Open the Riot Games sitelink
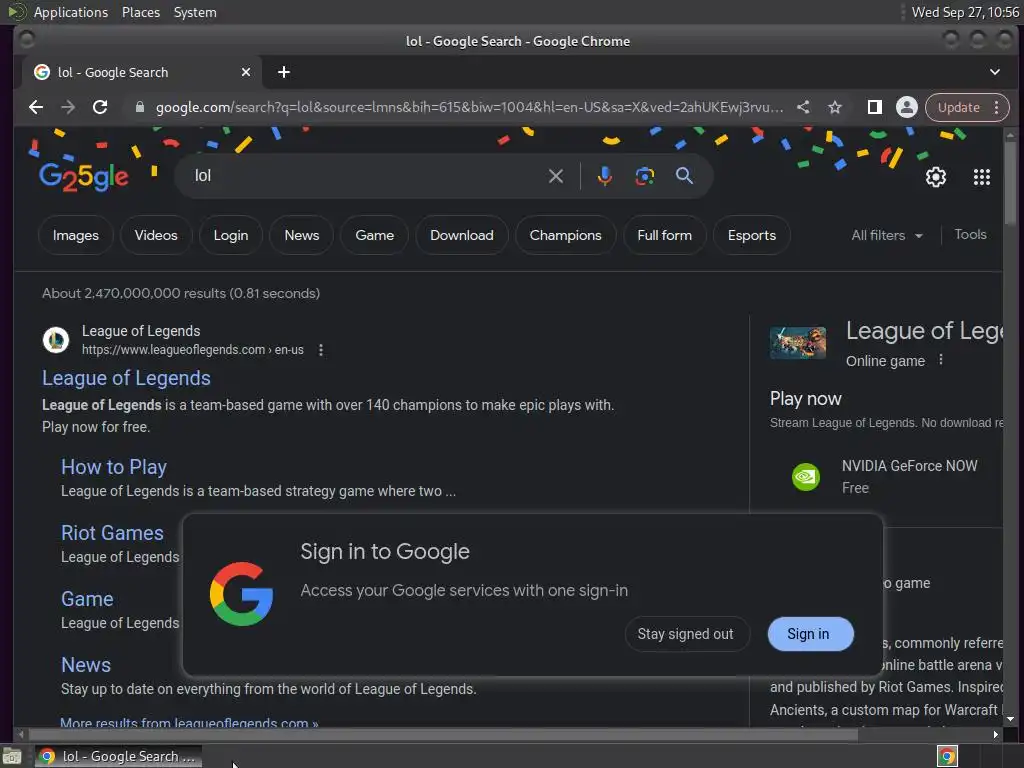1024x768 pixels. (x=112, y=533)
